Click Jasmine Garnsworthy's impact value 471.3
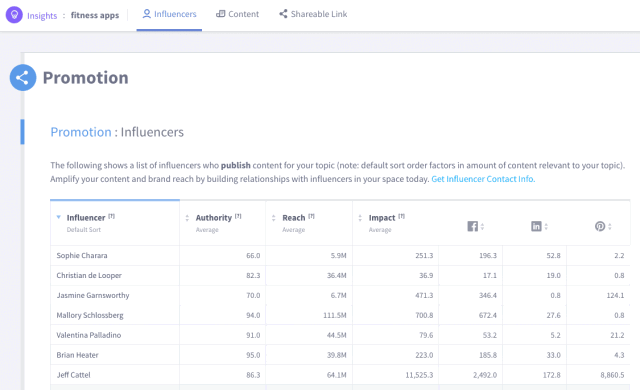Image resolution: width=640 pixels, height=390 pixels. click(x=424, y=295)
